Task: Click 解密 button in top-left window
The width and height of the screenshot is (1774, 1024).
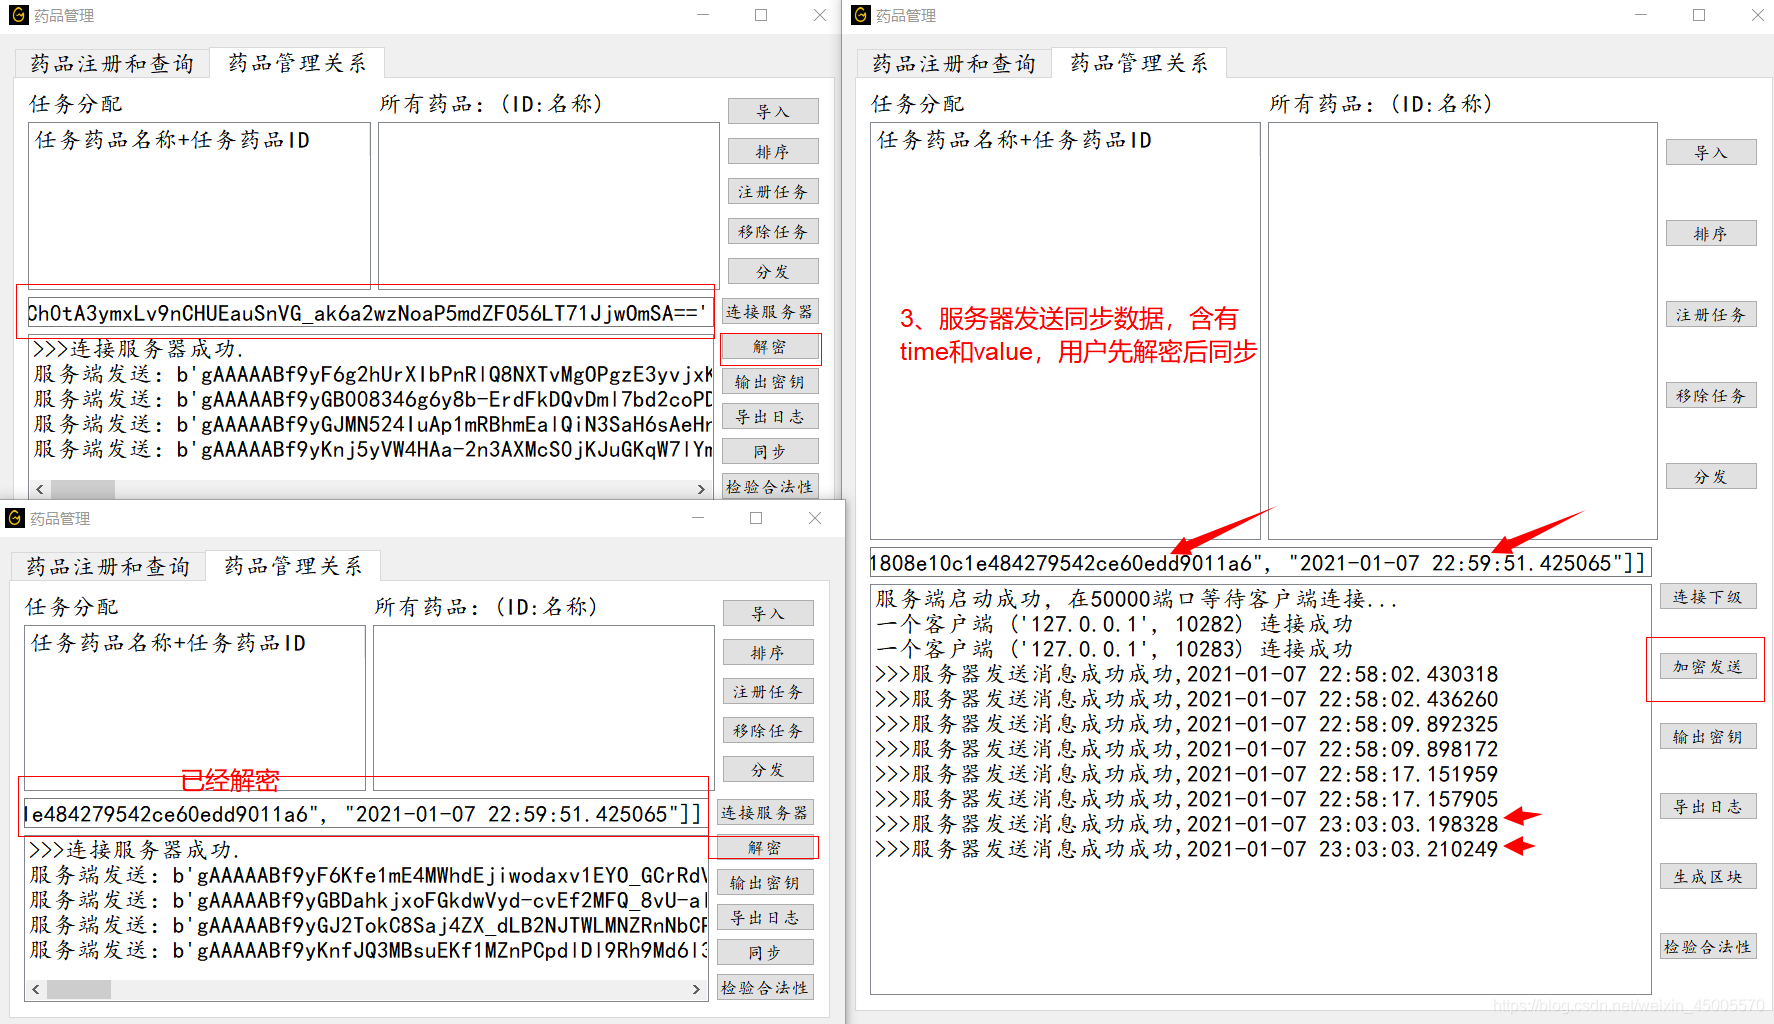Action: [770, 347]
